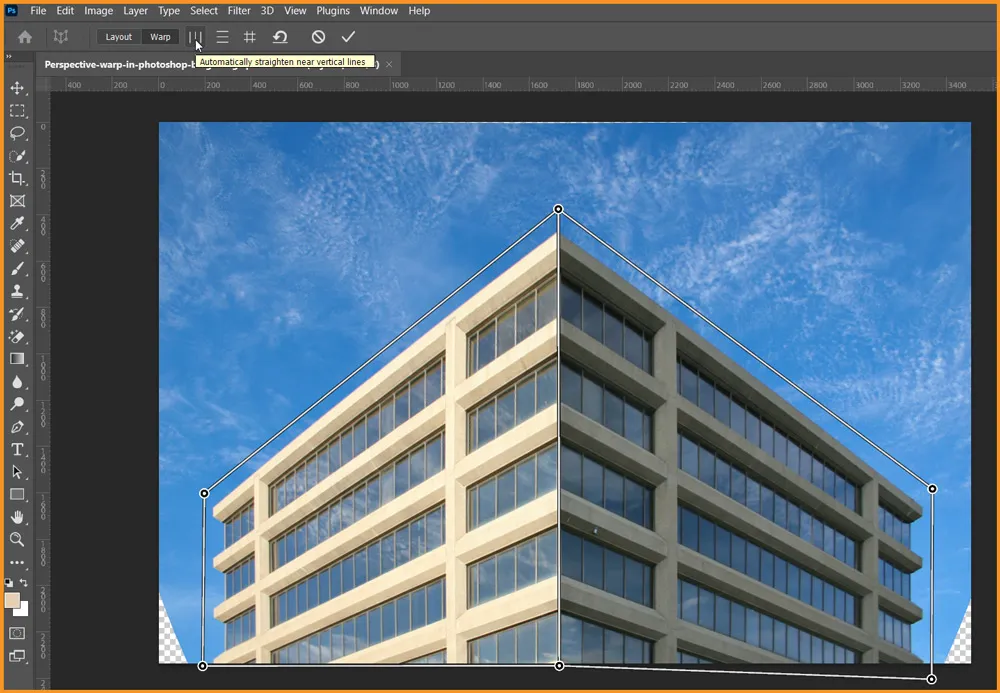Viewport: 1000px width, 693px height.
Task: Select the Clone Stamp tool
Action: [17, 291]
